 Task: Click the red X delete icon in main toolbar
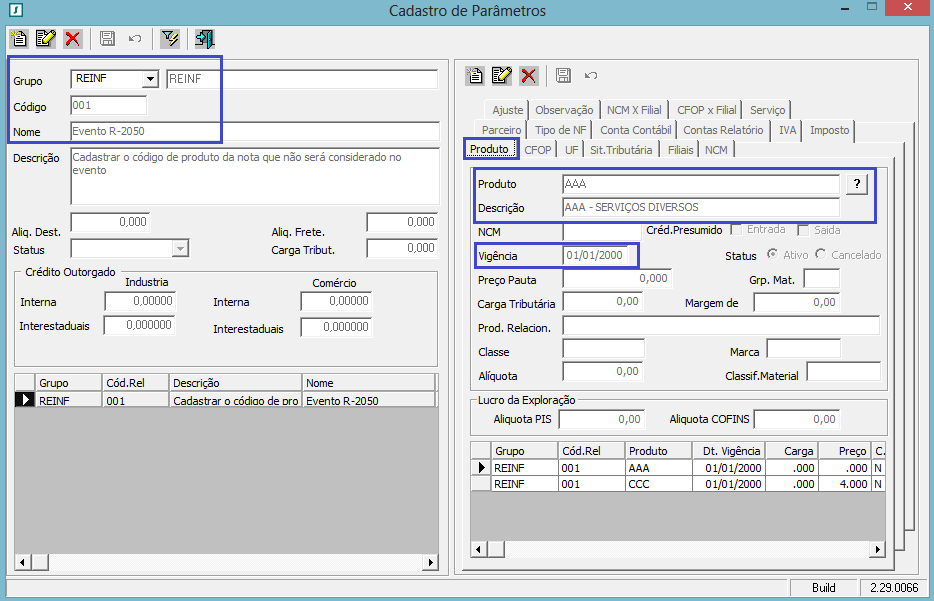(x=72, y=39)
